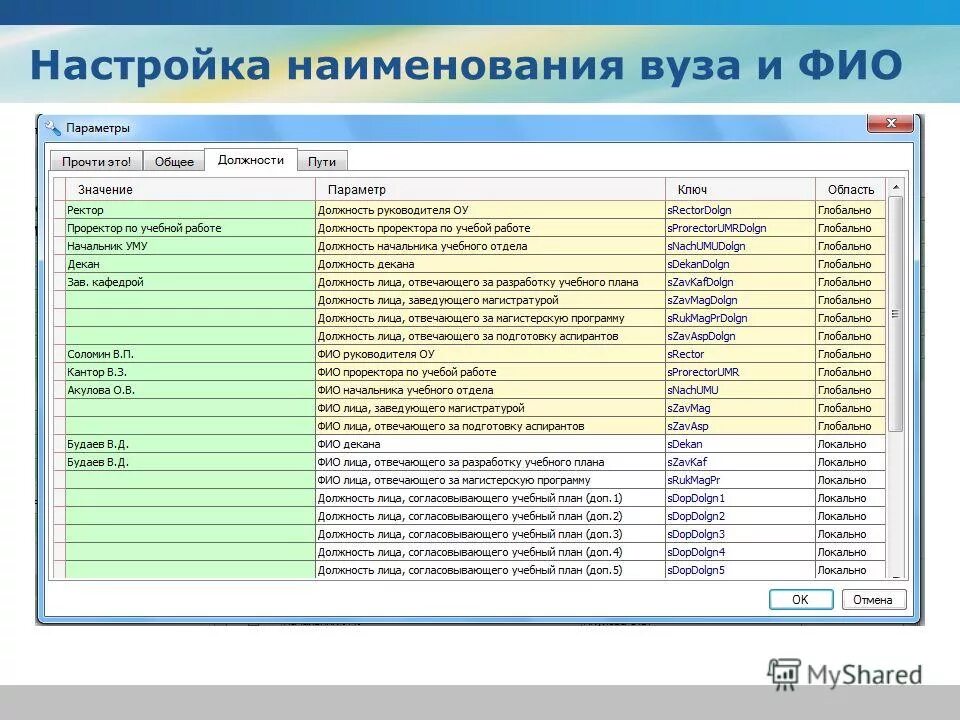This screenshot has width=960, height=720.
Task: Click the empty value cell for sZavMagDolgn
Action: point(190,300)
